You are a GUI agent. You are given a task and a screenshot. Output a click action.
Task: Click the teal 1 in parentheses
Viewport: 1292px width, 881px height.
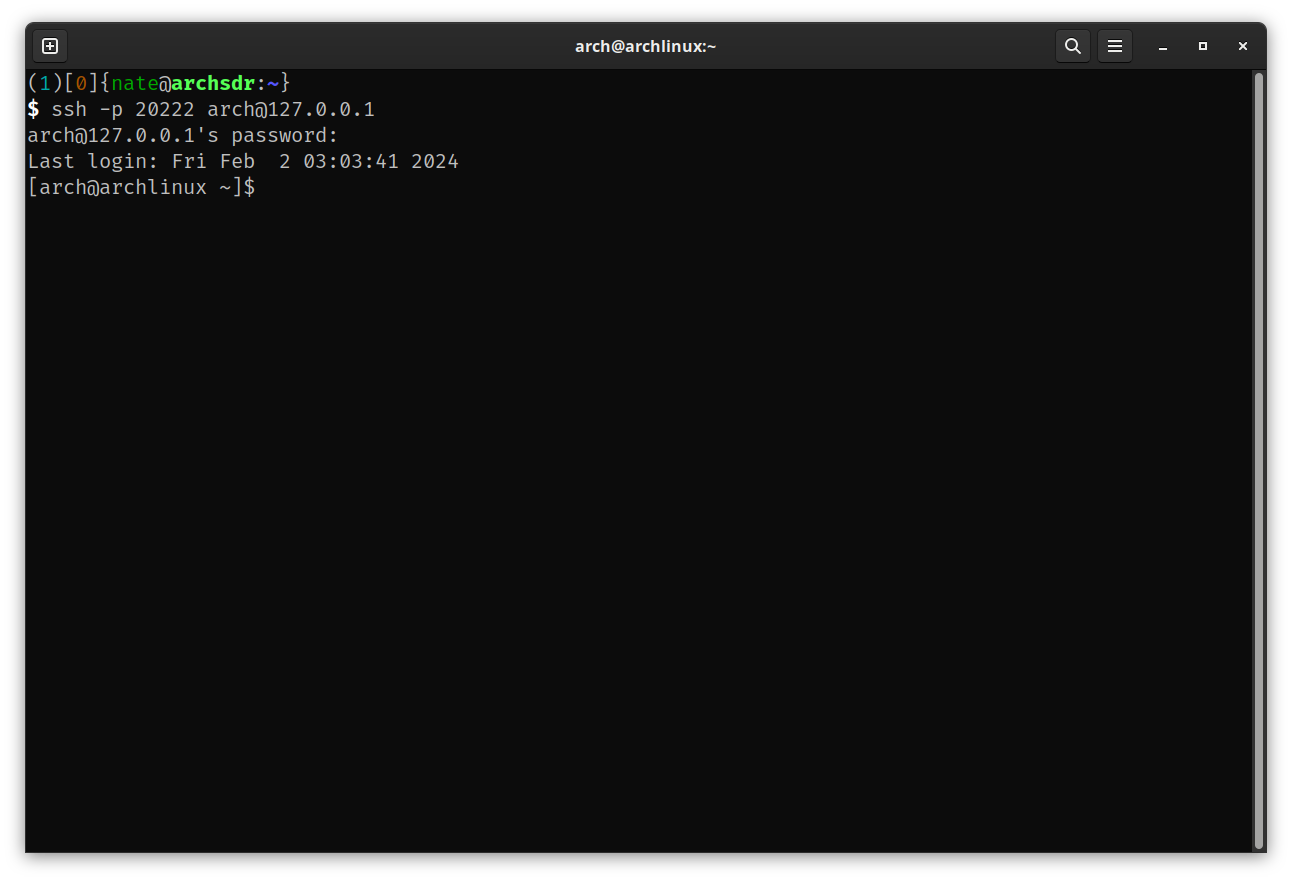[x=45, y=83]
